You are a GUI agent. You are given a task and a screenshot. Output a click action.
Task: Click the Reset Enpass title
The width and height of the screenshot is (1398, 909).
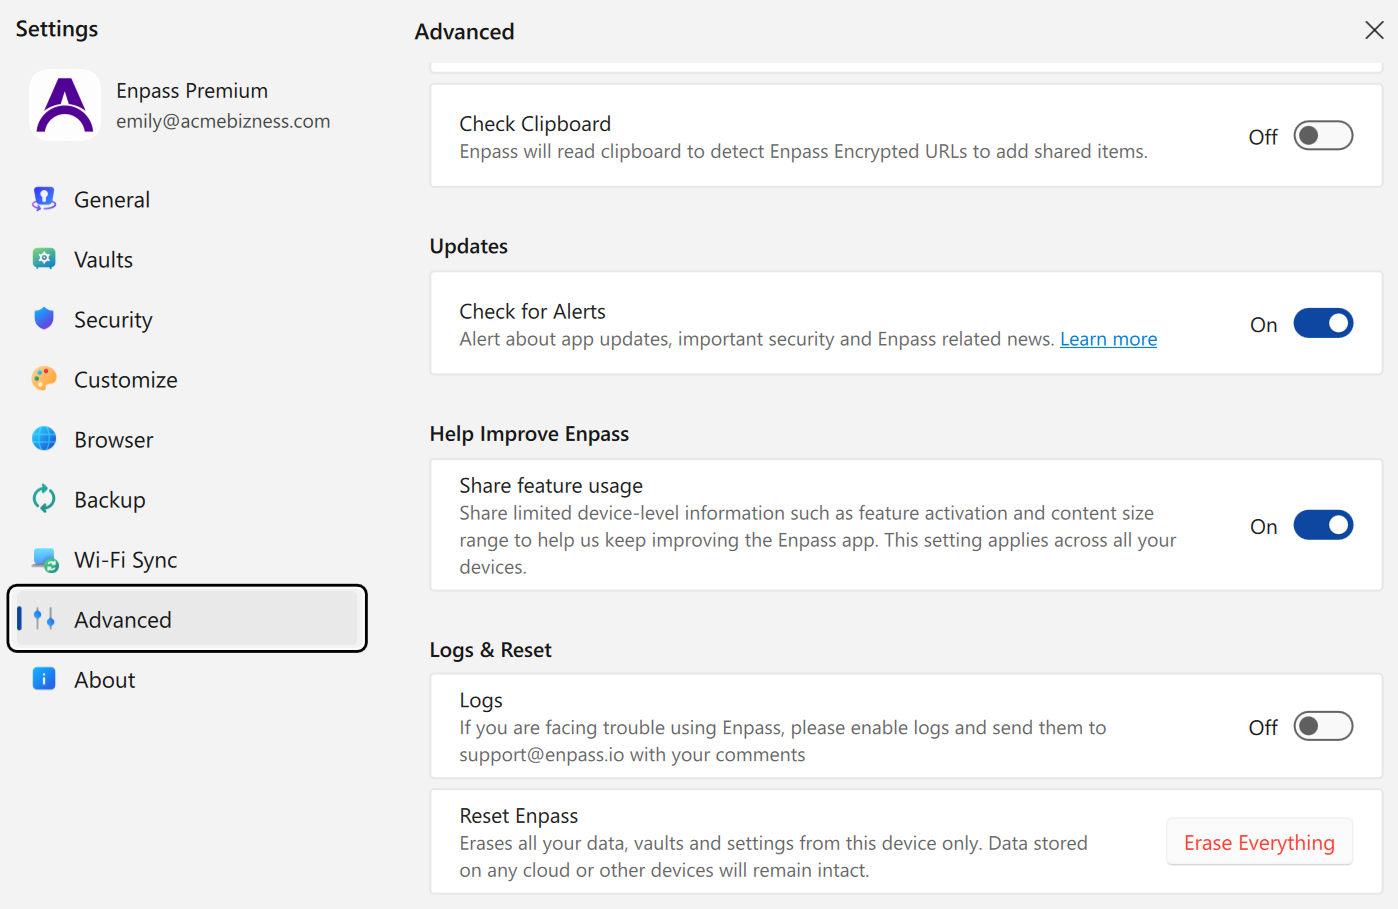(518, 816)
